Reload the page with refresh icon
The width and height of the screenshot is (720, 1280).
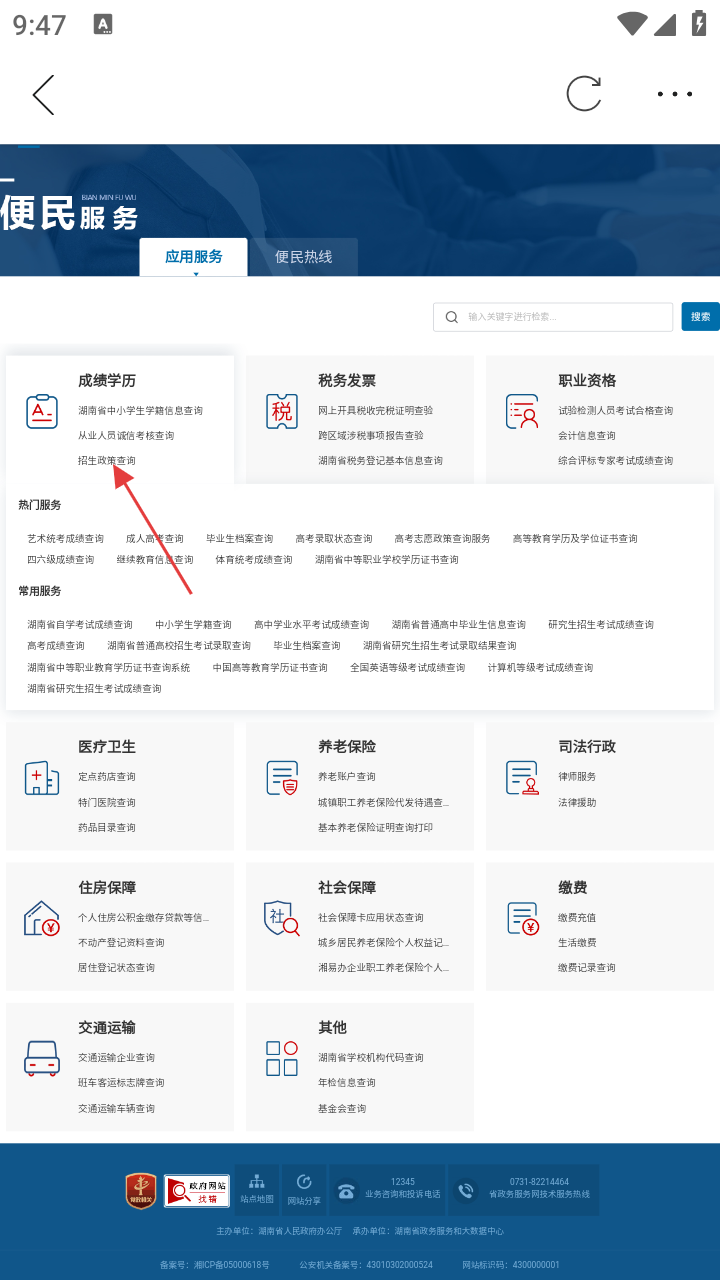(x=584, y=94)
